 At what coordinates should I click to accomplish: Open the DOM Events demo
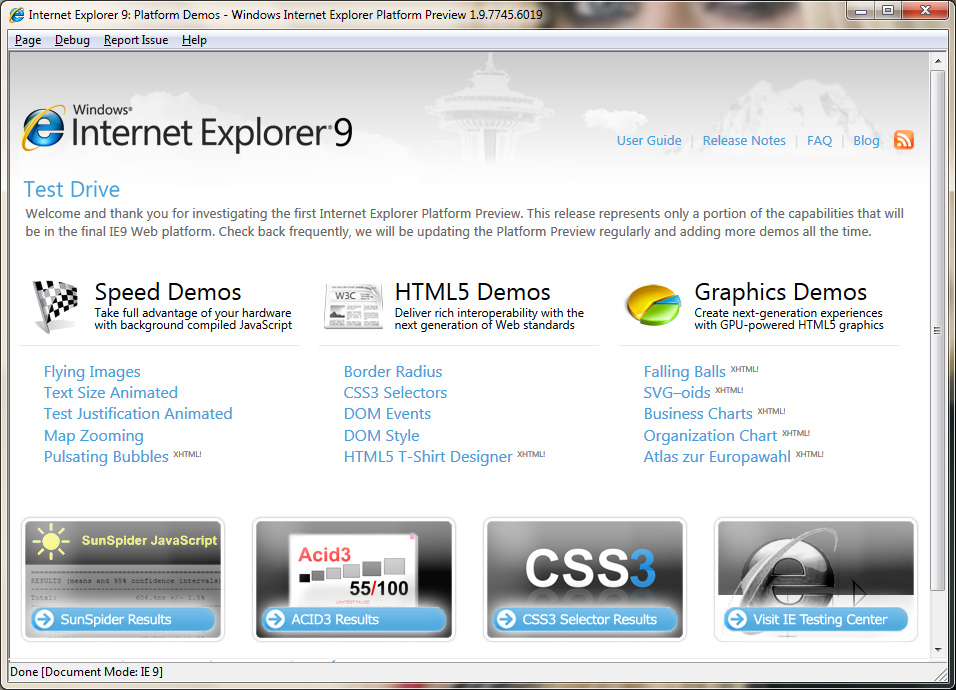pyautogui.click(x=387, y=413)
